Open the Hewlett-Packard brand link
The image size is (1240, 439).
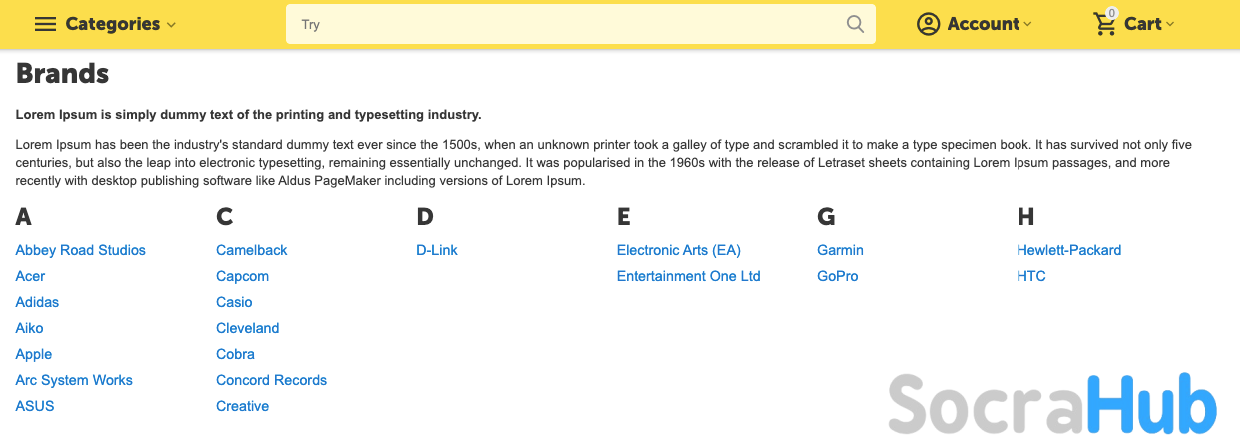1070,250
